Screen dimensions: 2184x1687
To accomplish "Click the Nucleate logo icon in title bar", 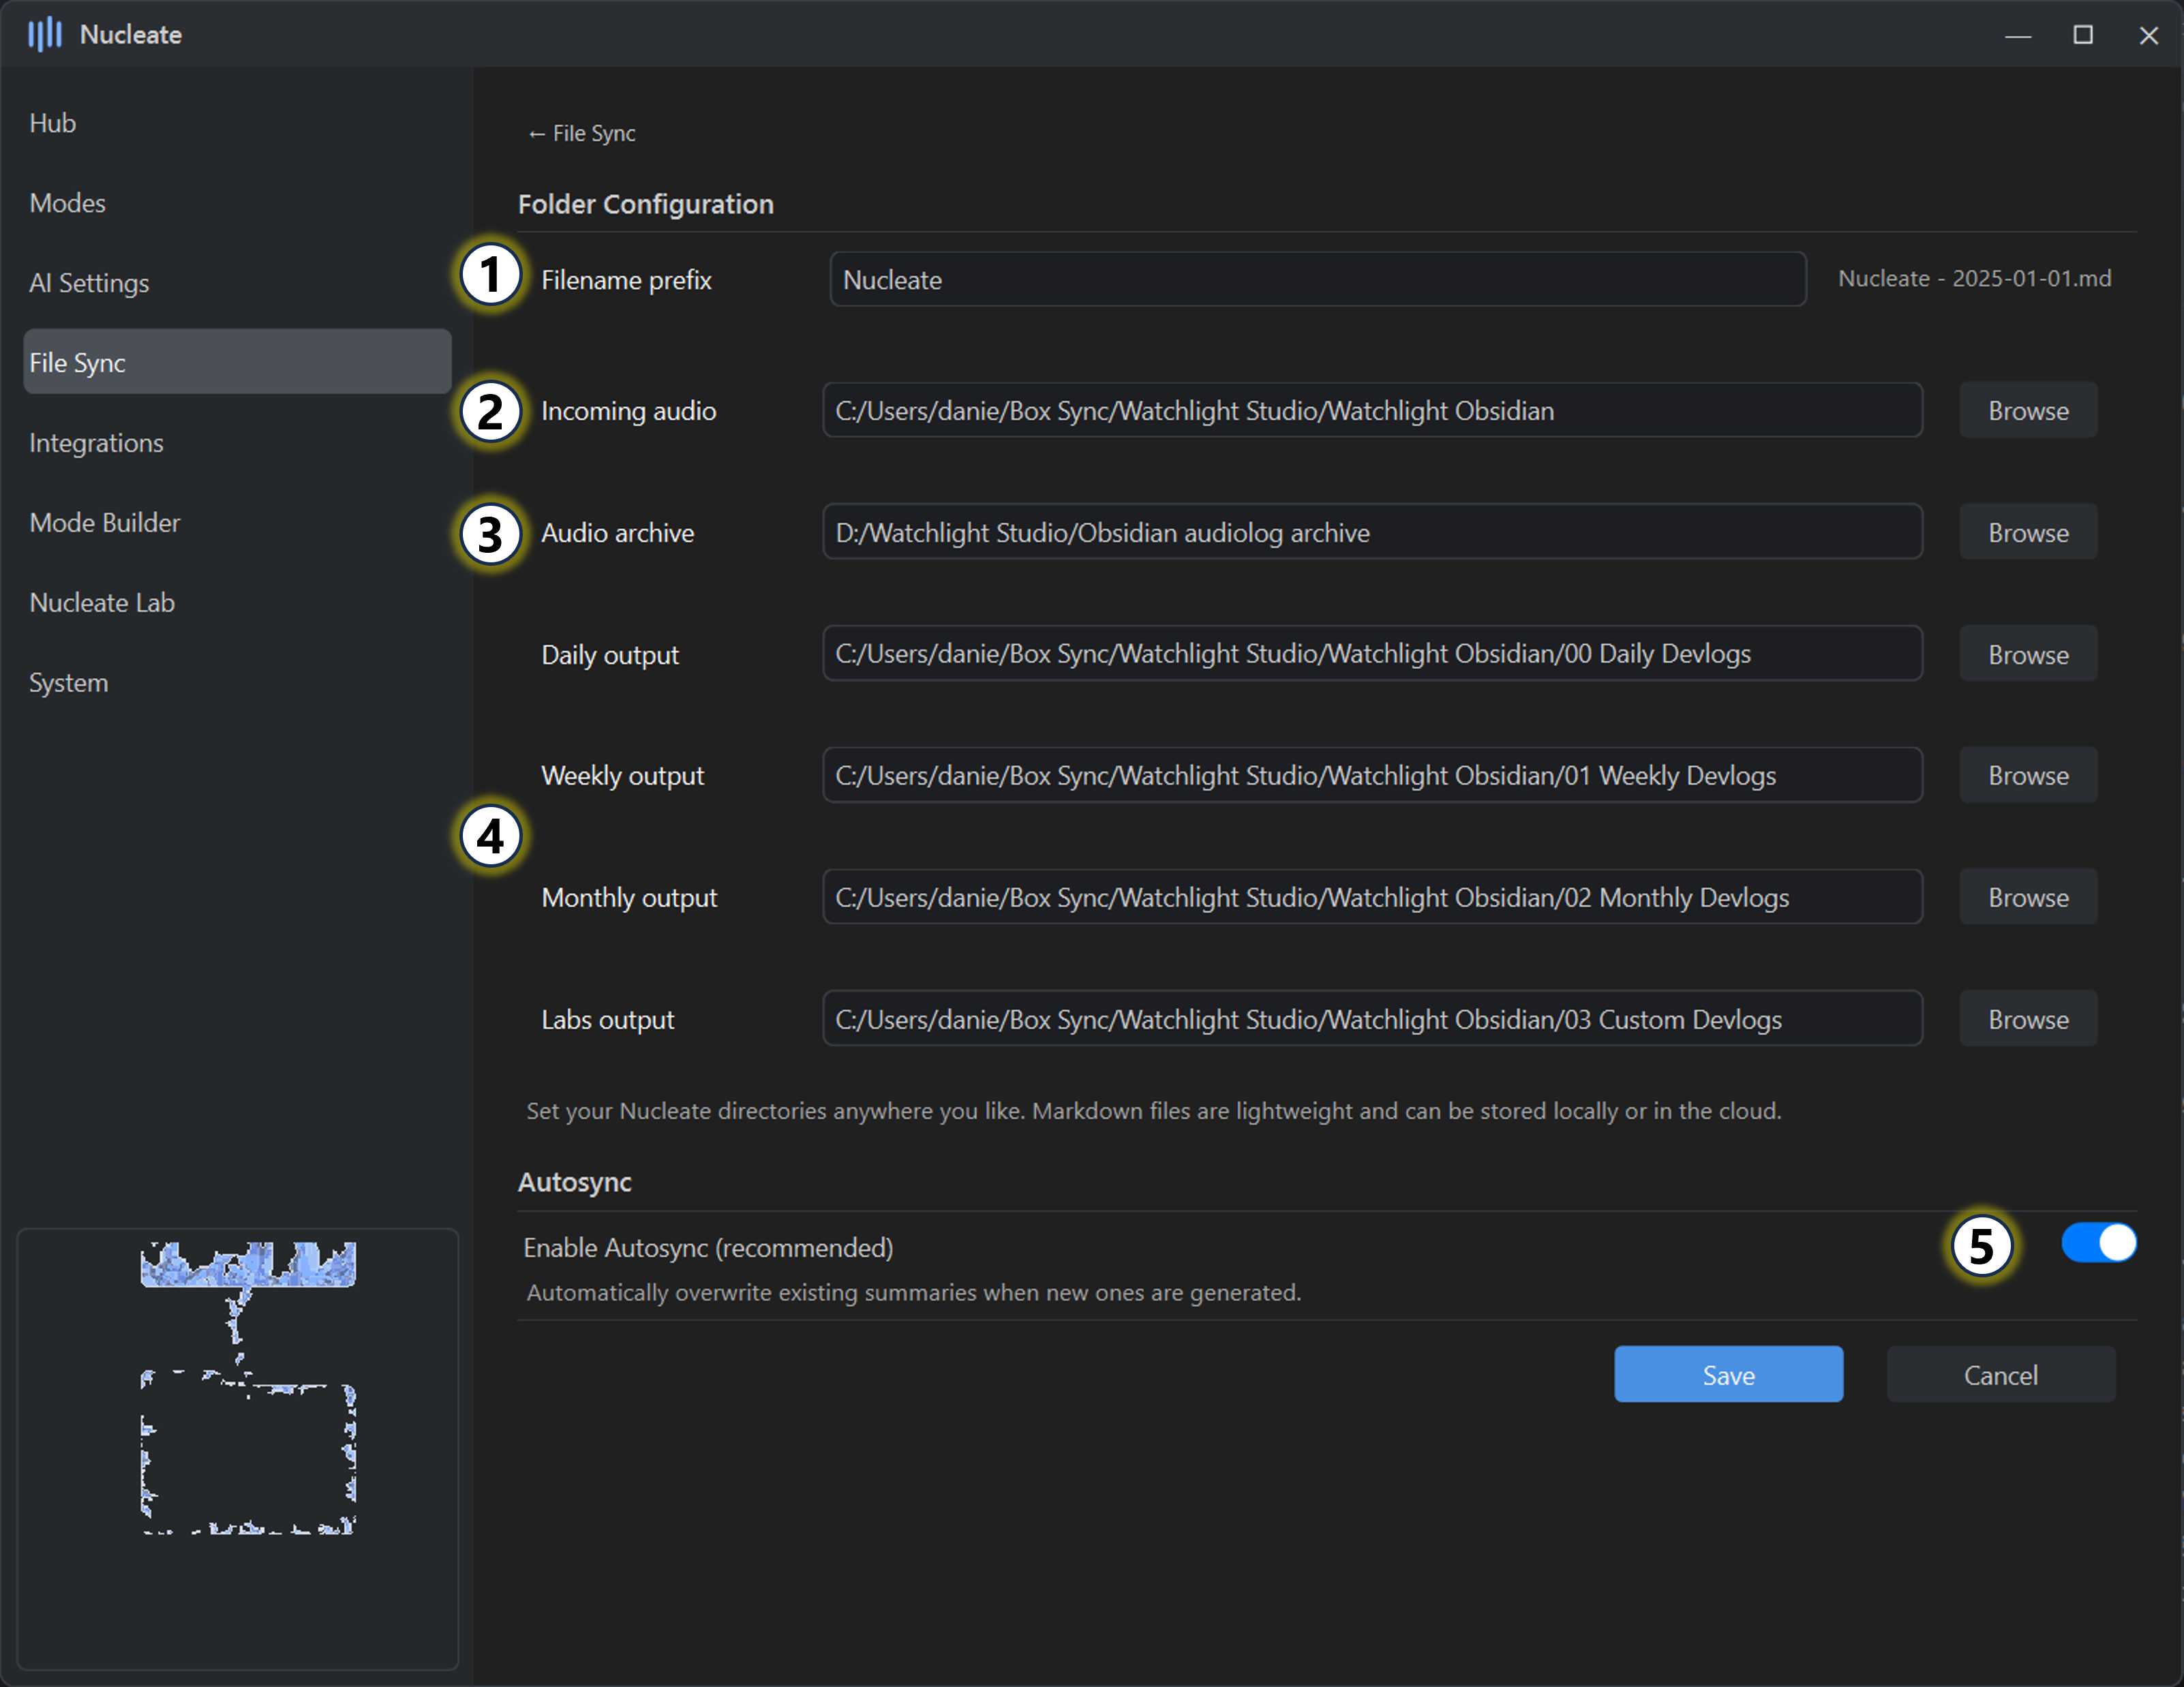I will pos(44,34).
